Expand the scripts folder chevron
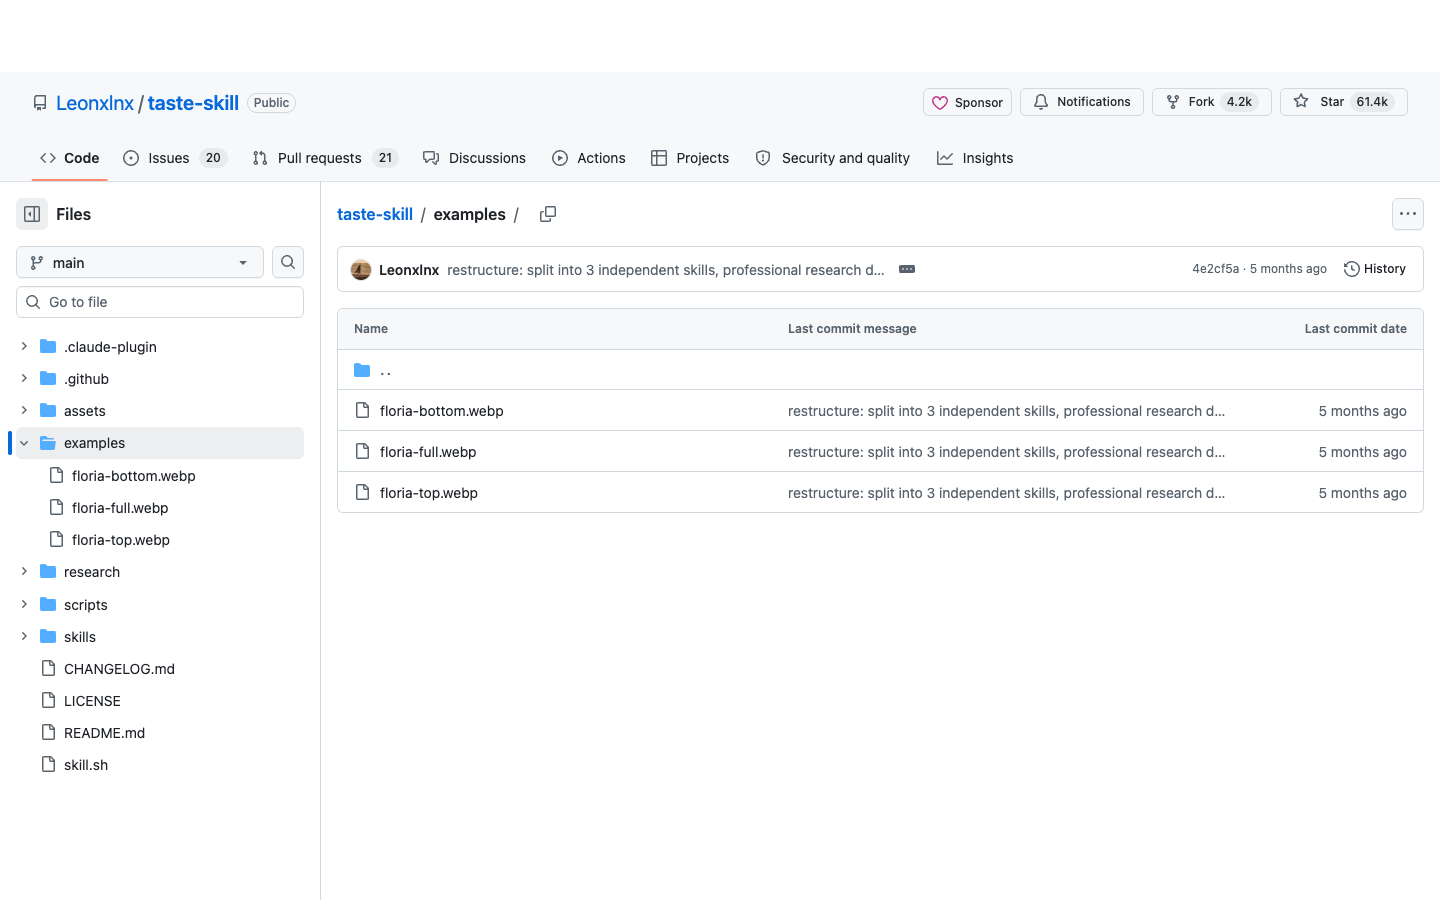The image size is (1440, 900). click(24, 604)
